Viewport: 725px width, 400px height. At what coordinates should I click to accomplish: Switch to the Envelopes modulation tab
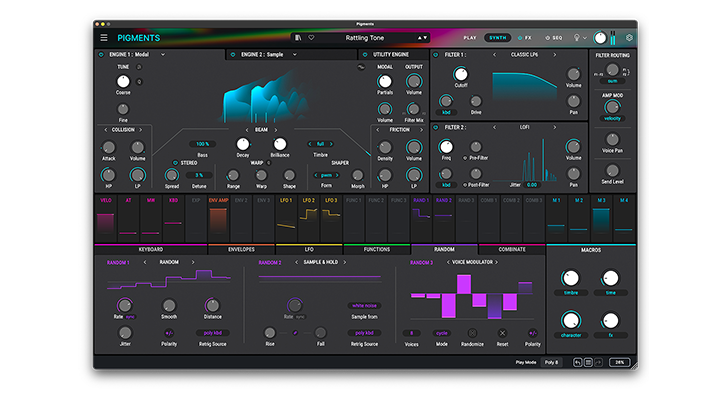tap(241, 248)
